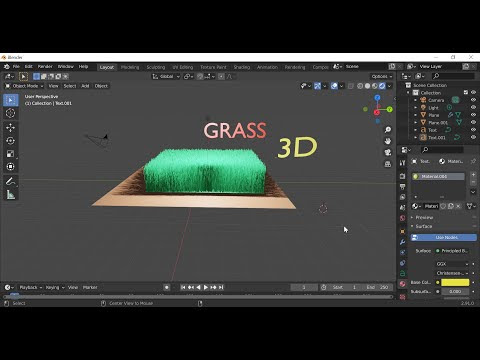
Task: Click the yellow Base Color swatch
Action: (455, 282)
